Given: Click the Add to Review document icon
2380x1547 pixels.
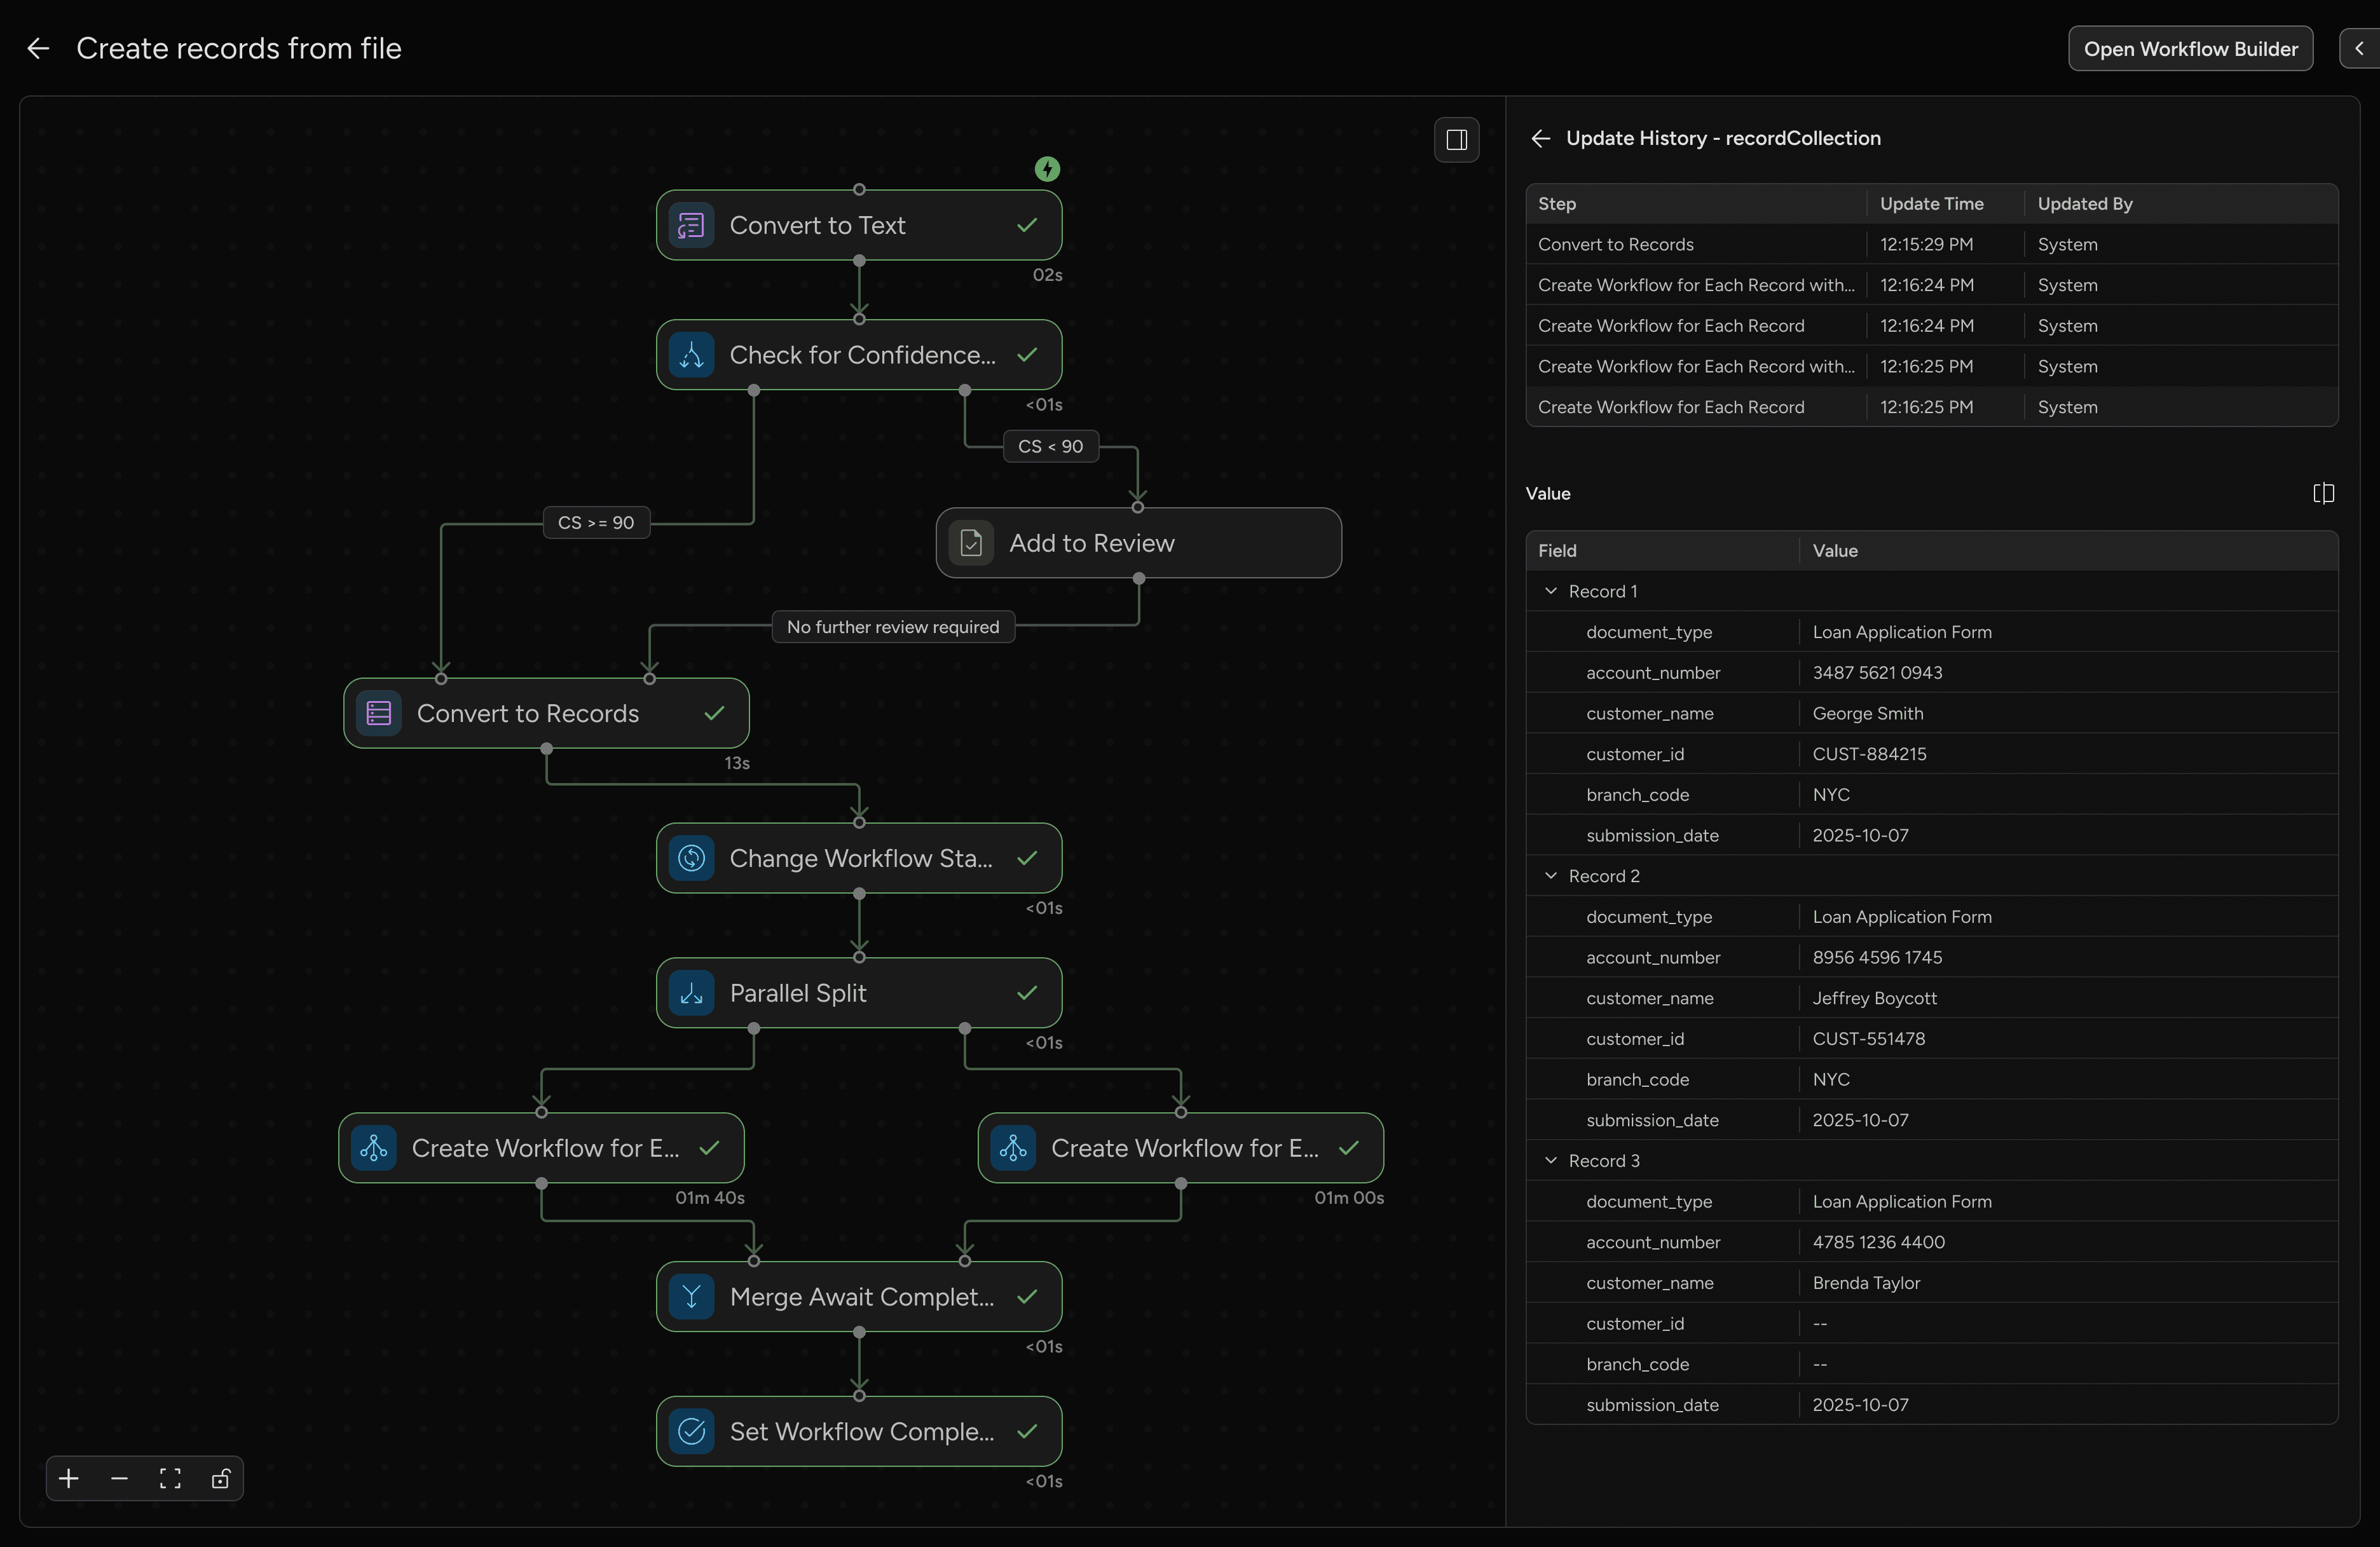Looking at the screenshot, I should (971, 543).
